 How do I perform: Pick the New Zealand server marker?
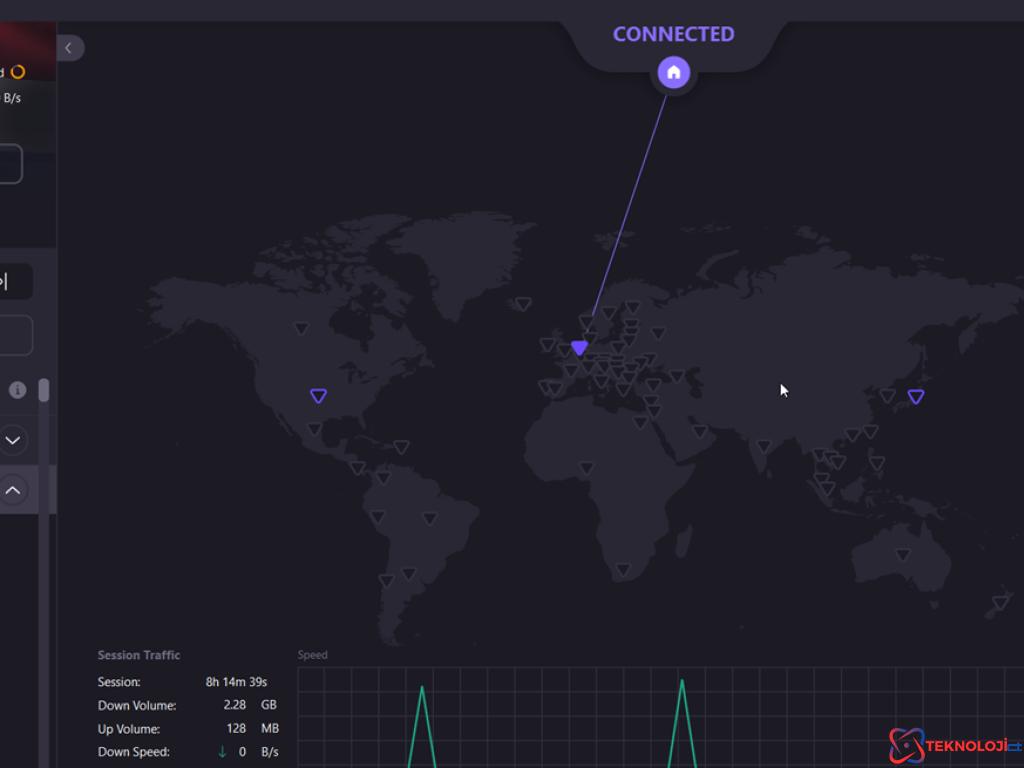click(1000, 602)
